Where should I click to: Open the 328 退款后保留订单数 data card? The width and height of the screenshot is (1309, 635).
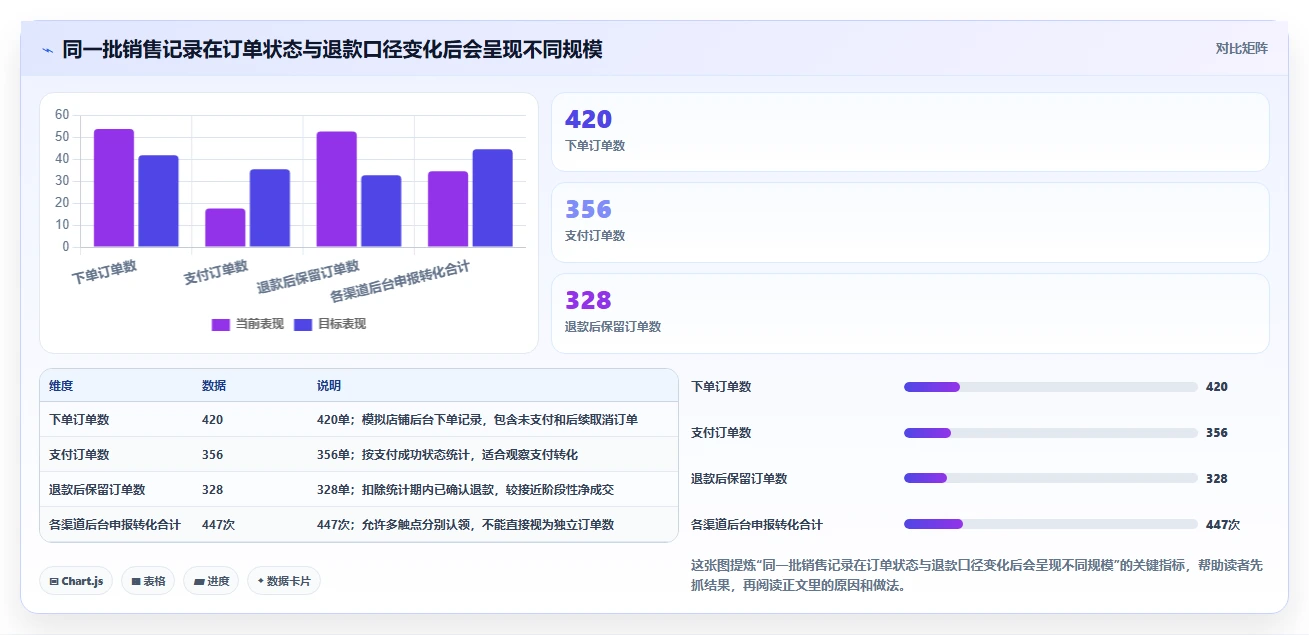(x=910, y=313)
